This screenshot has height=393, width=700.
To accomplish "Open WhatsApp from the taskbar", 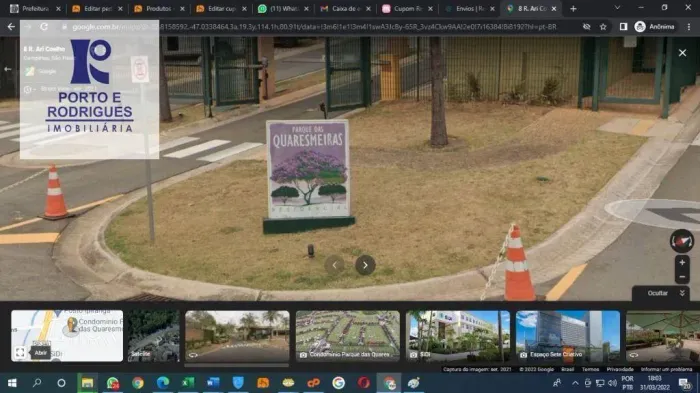I will (112, 383).
